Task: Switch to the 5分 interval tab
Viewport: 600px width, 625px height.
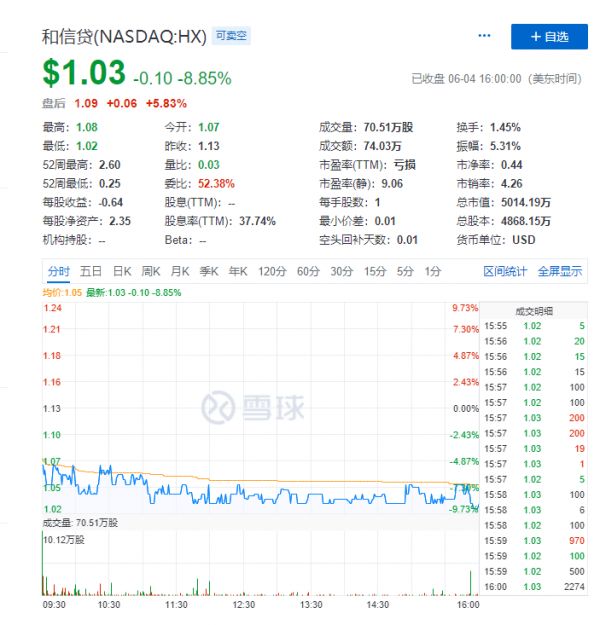Action: [405, 271]
